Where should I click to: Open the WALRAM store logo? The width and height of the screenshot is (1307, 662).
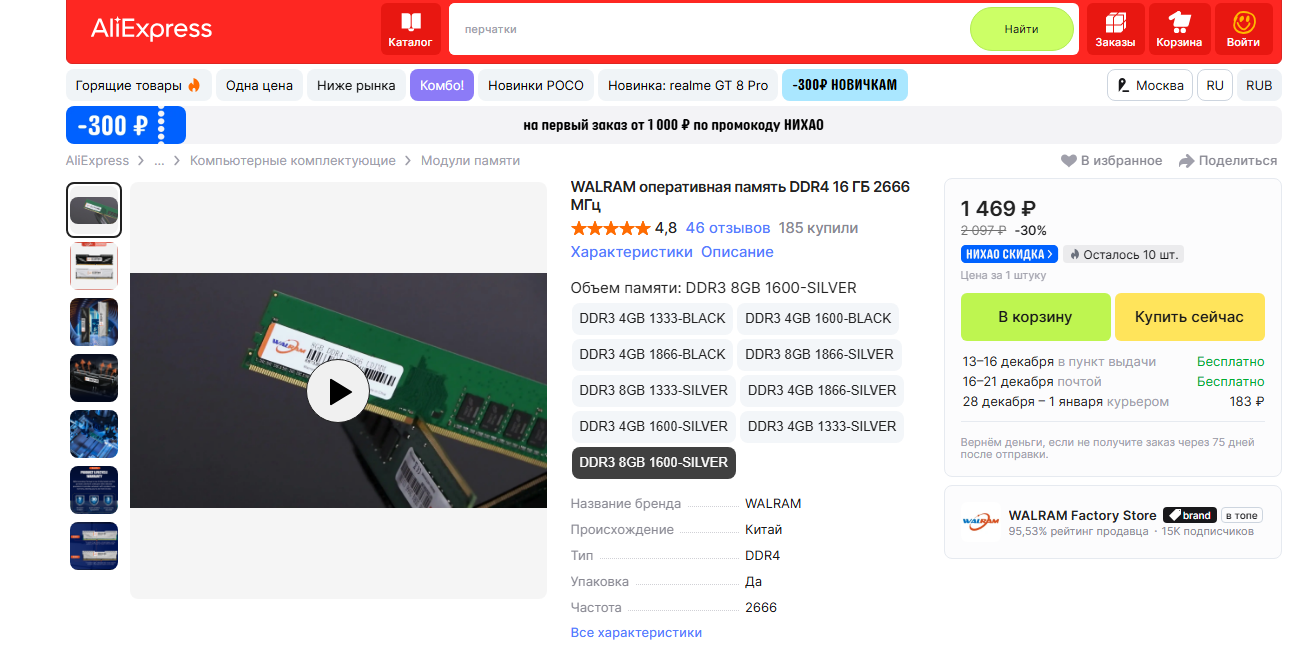tap(980, 522)
